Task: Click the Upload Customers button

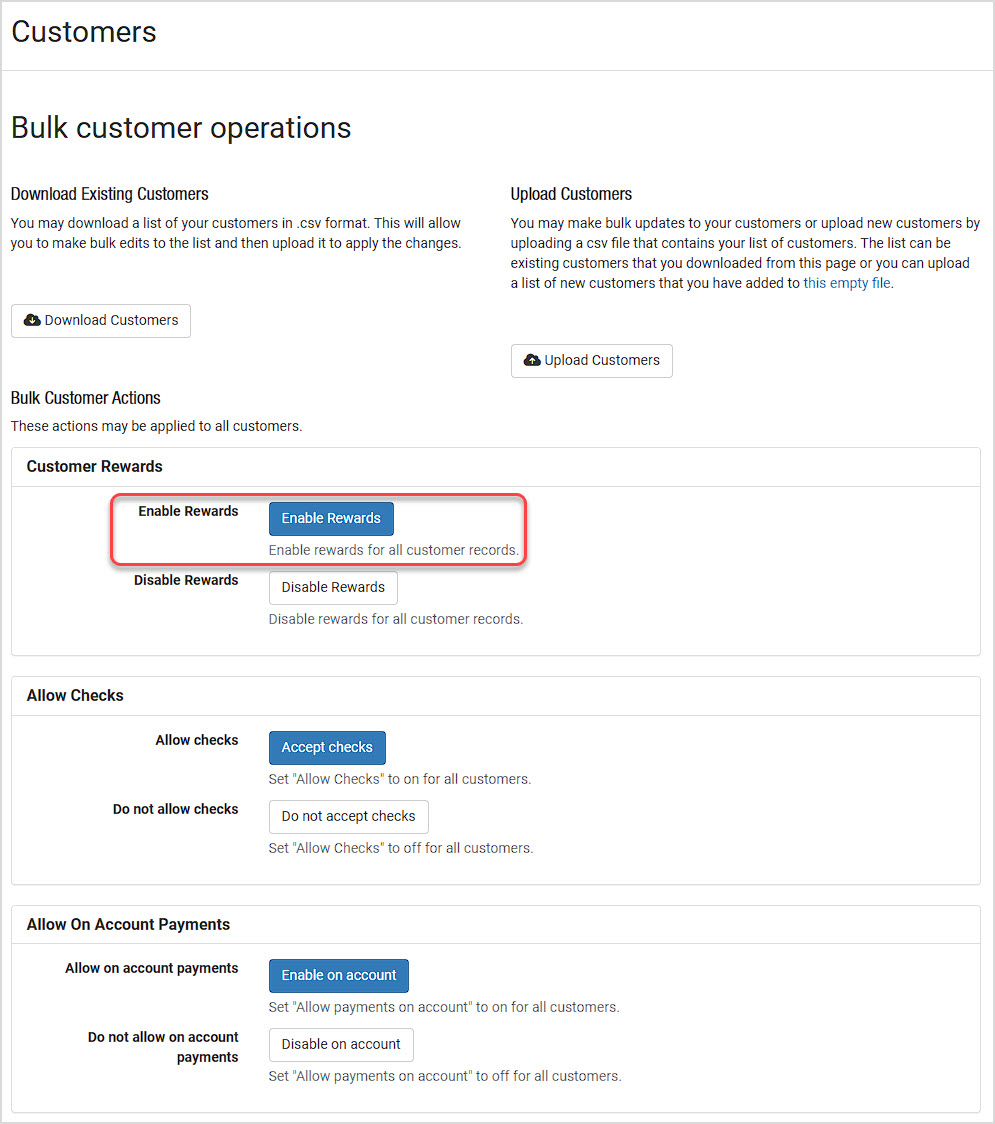Action: (x=591, y=361)
